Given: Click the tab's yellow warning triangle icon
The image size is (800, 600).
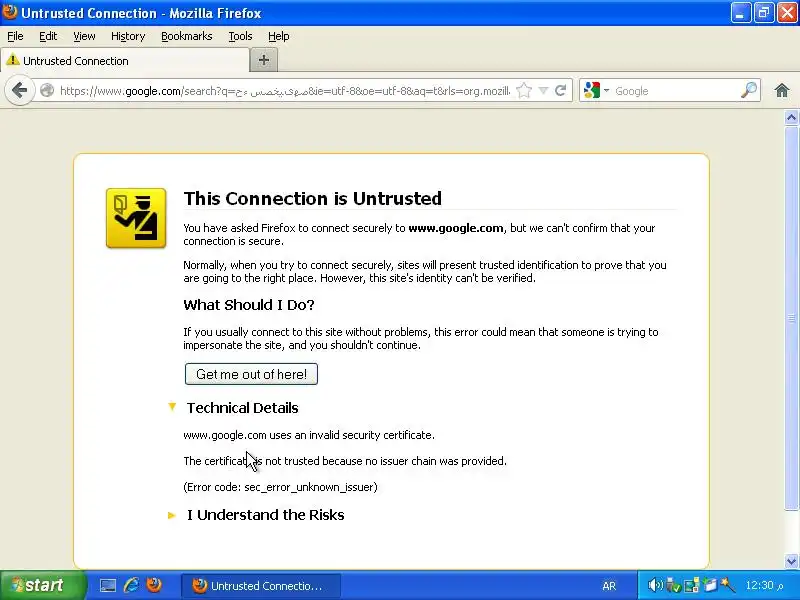Looking at the screenshot, I should (13, 60).
